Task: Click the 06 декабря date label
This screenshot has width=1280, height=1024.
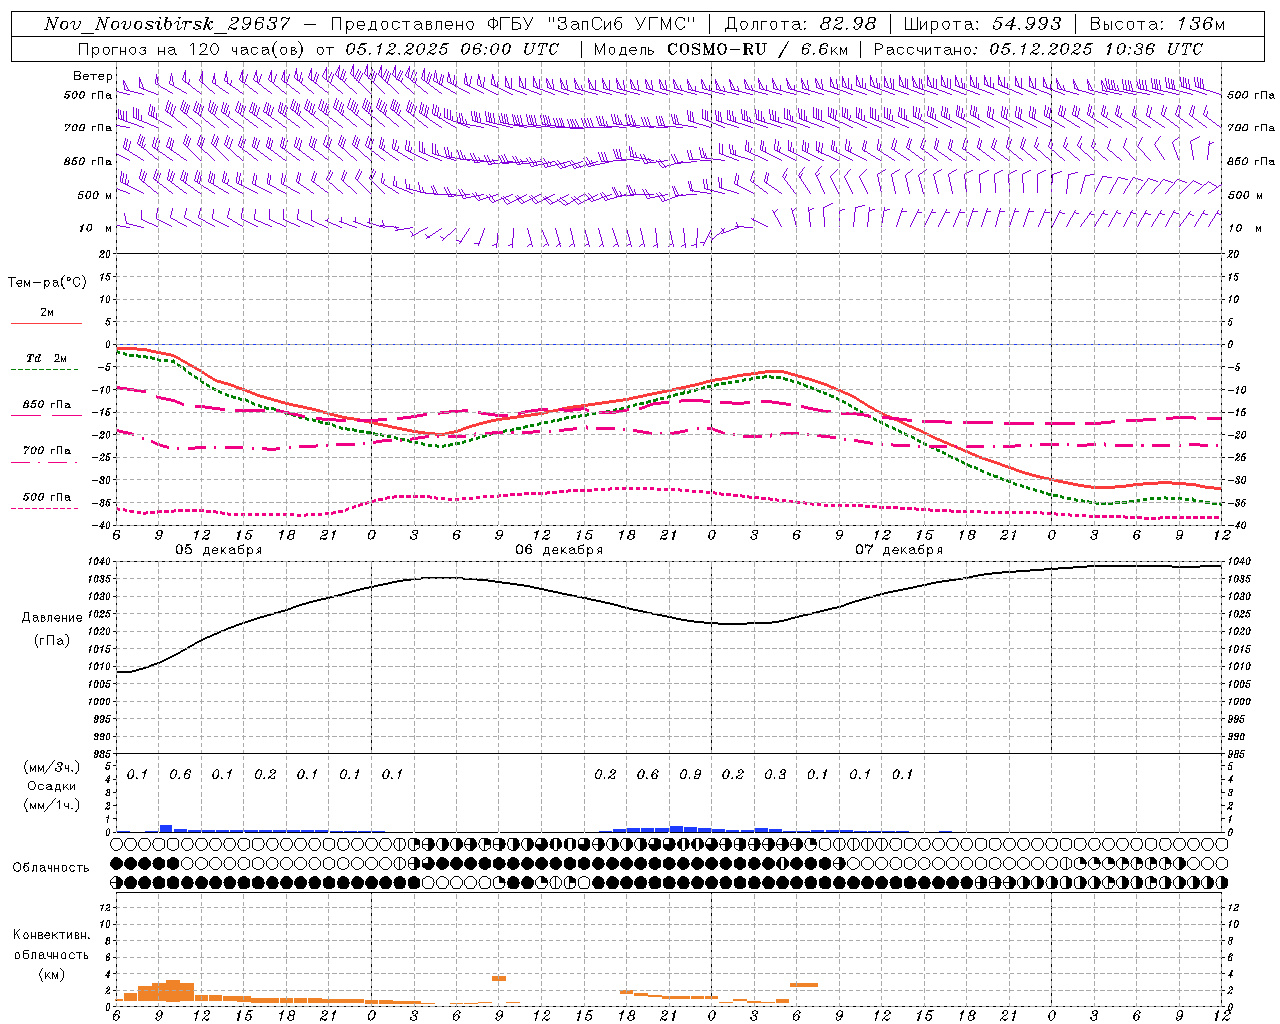Action: 559,550
